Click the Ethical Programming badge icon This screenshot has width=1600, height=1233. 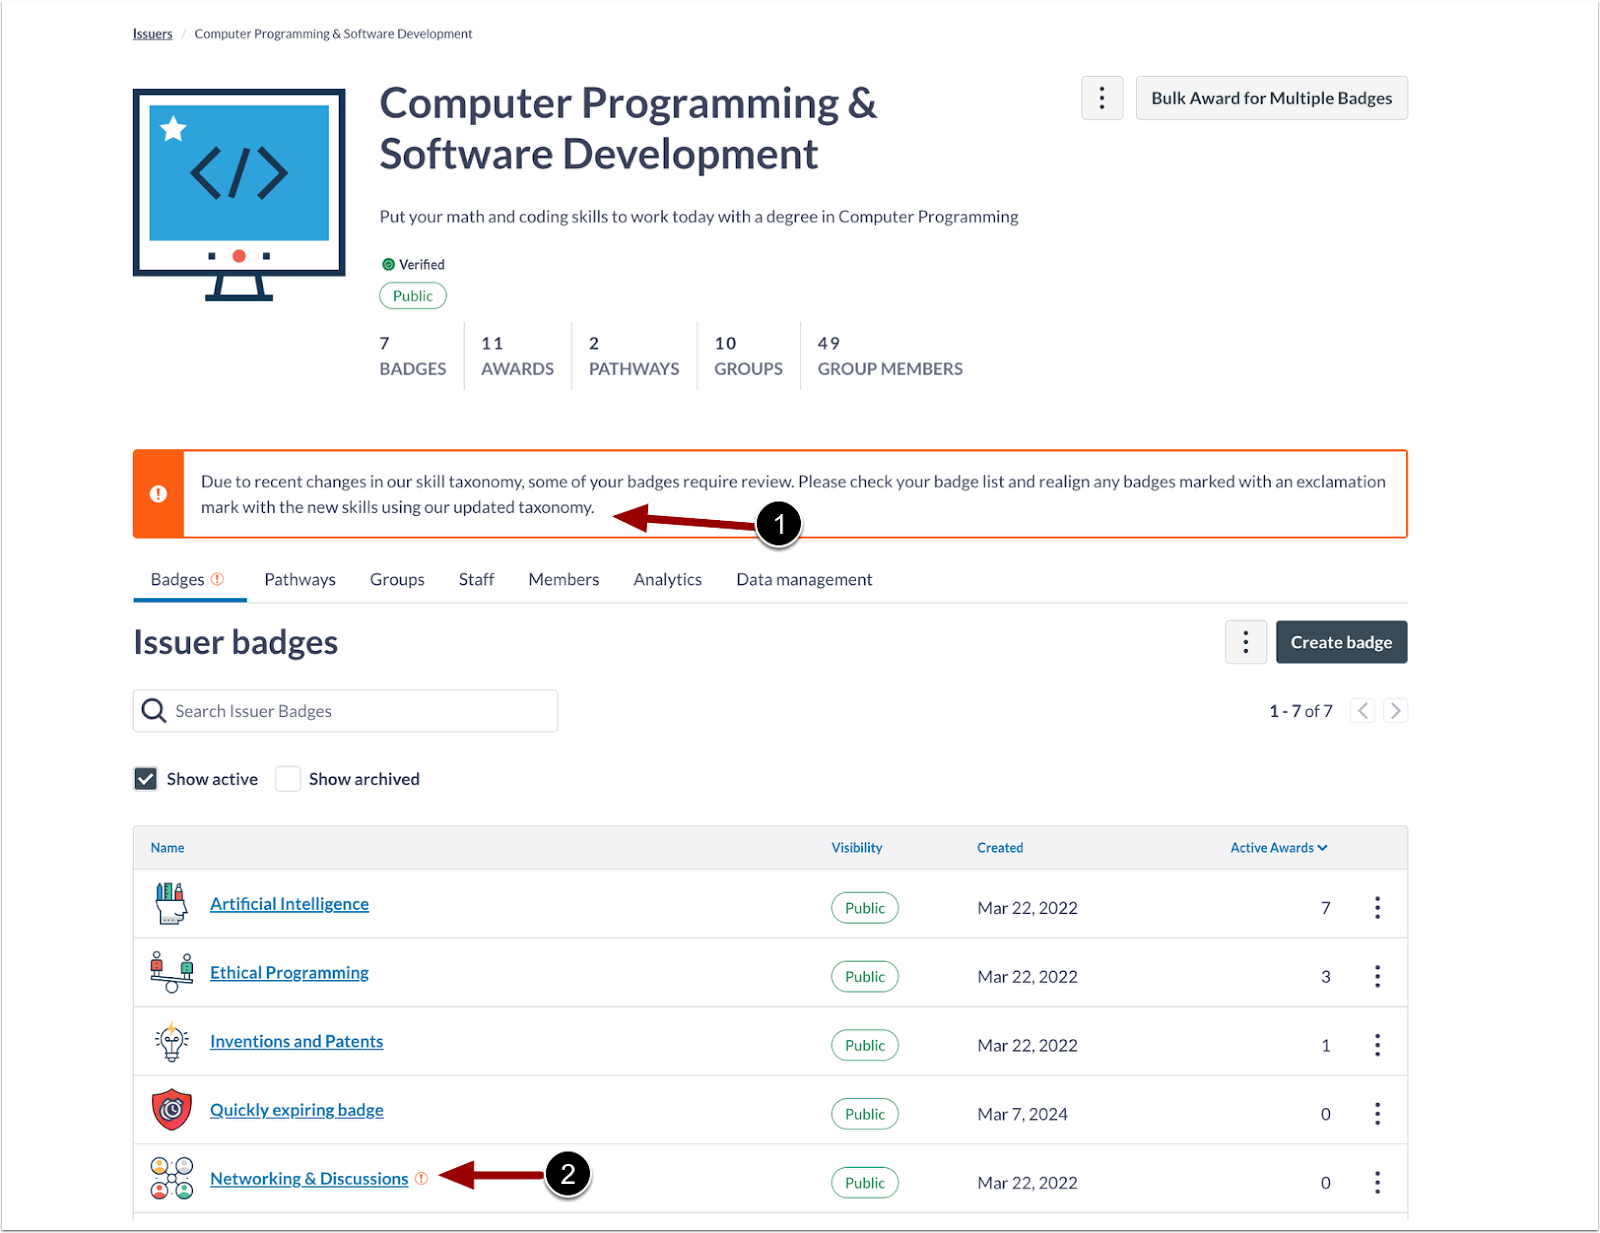pyautogui.click(x=171, y=973)
